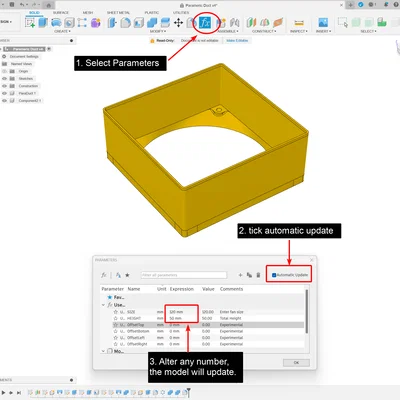Click the HEIGHT expression 50 mm
This screenshot has height=400, width=400.
pyautogui.click(x=176, y=318)
